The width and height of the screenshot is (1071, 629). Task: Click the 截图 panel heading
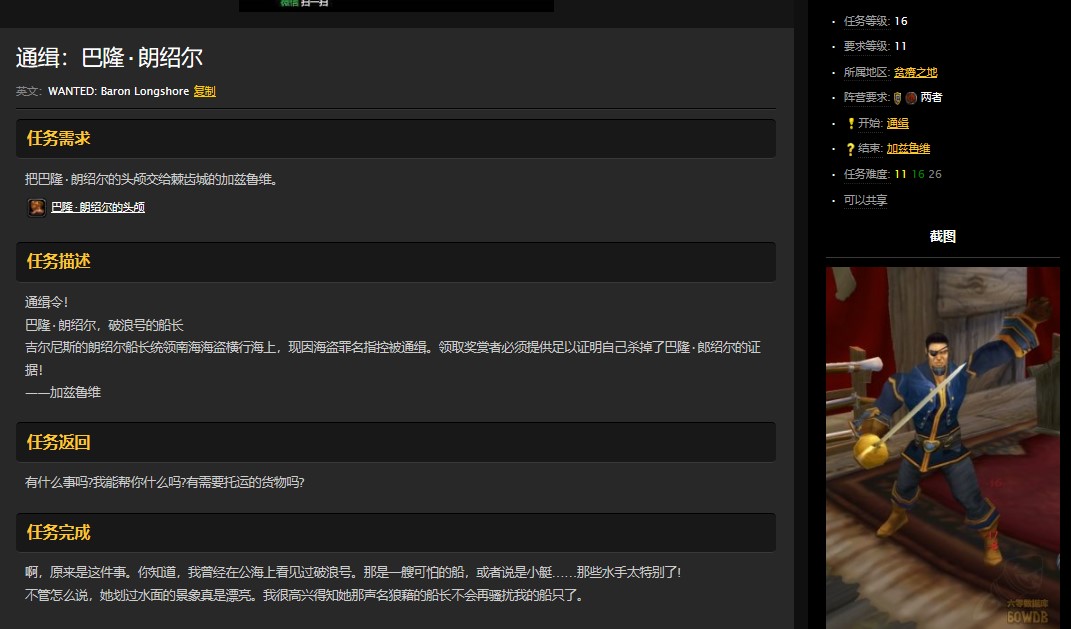[x=942, y=237]
